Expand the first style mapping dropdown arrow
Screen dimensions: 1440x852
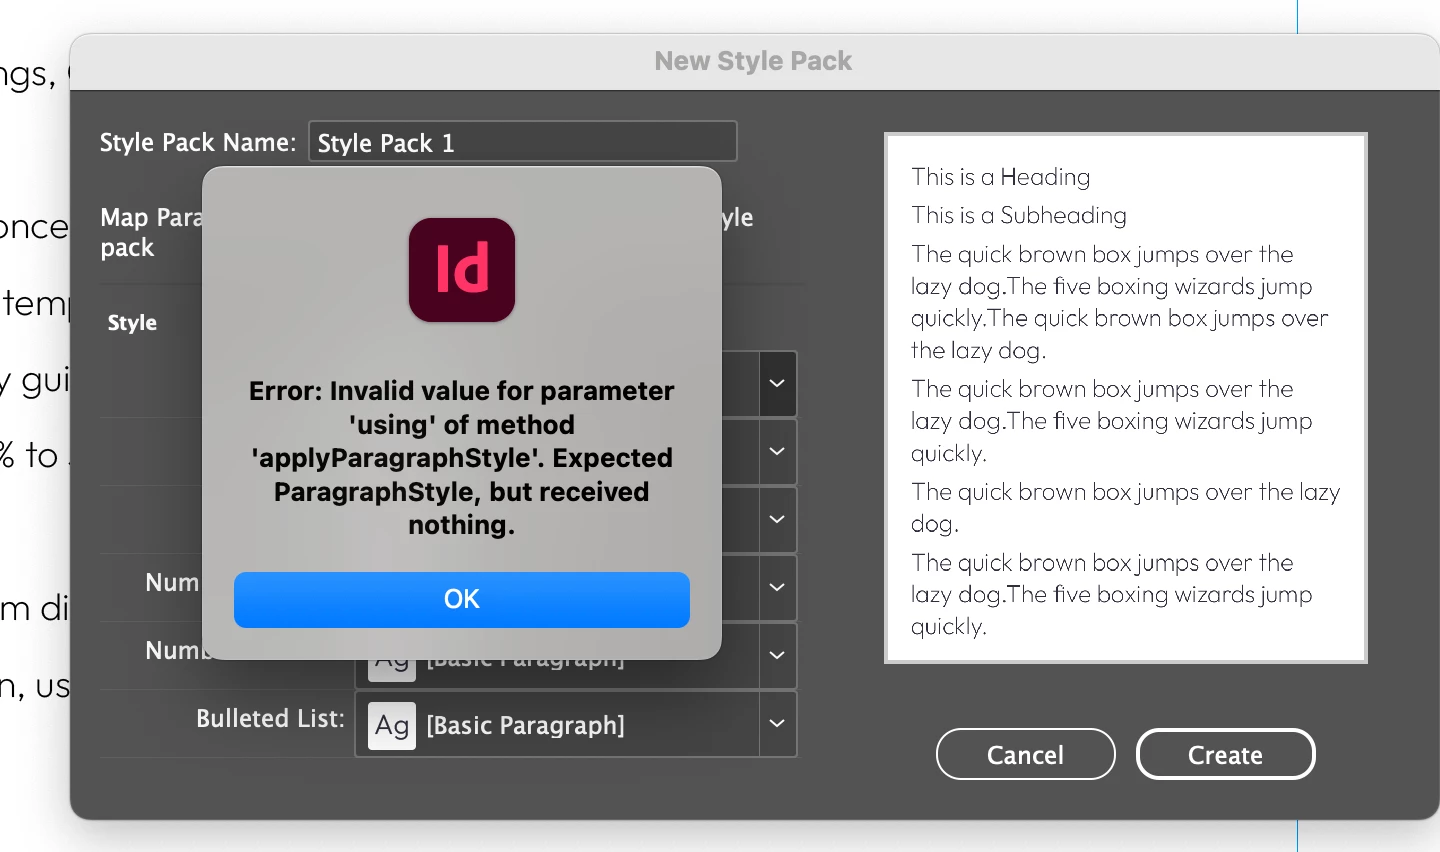click(x=777, y=384)
